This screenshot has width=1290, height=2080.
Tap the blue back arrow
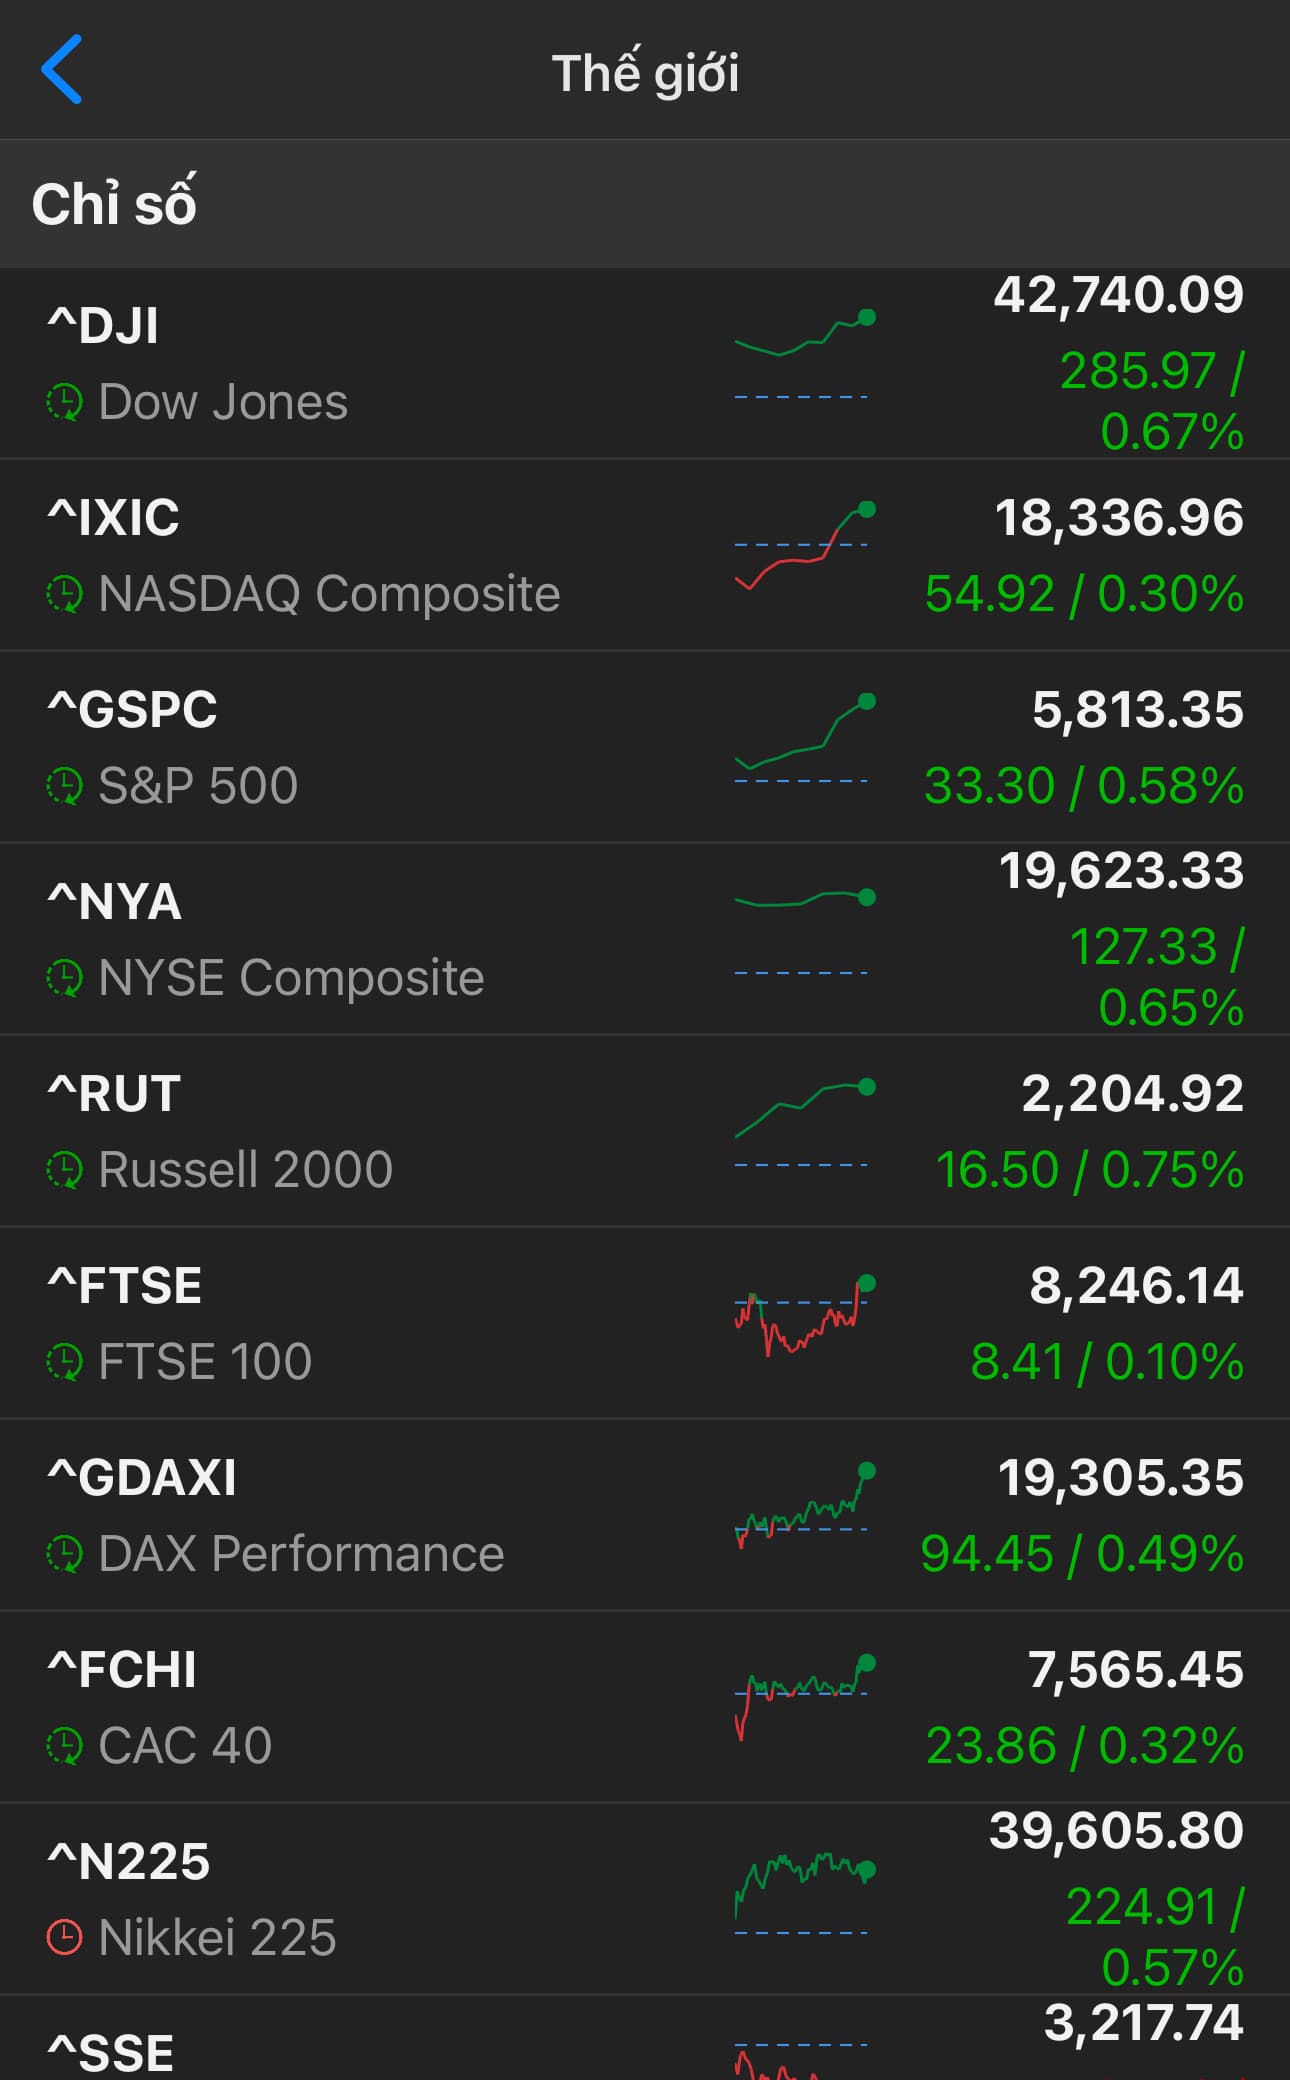coord(62,70)
